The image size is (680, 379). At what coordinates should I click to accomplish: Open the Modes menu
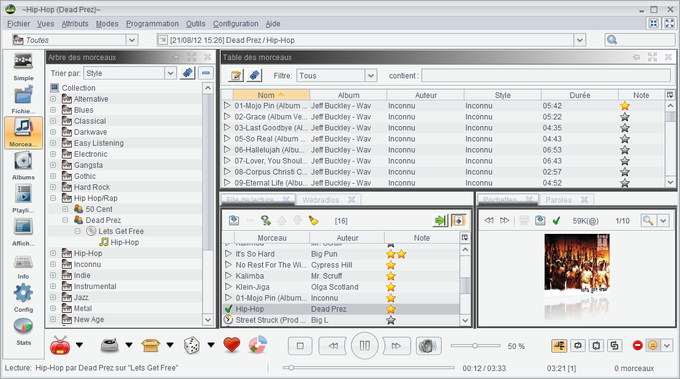[x=107, y=24]
